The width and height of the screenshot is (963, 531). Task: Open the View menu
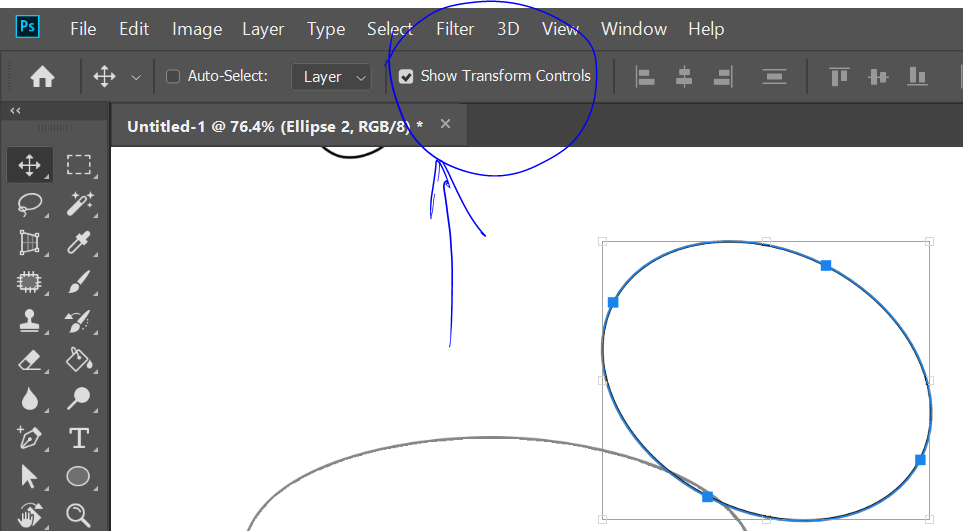pyautogui.click(x=560, y=29)
